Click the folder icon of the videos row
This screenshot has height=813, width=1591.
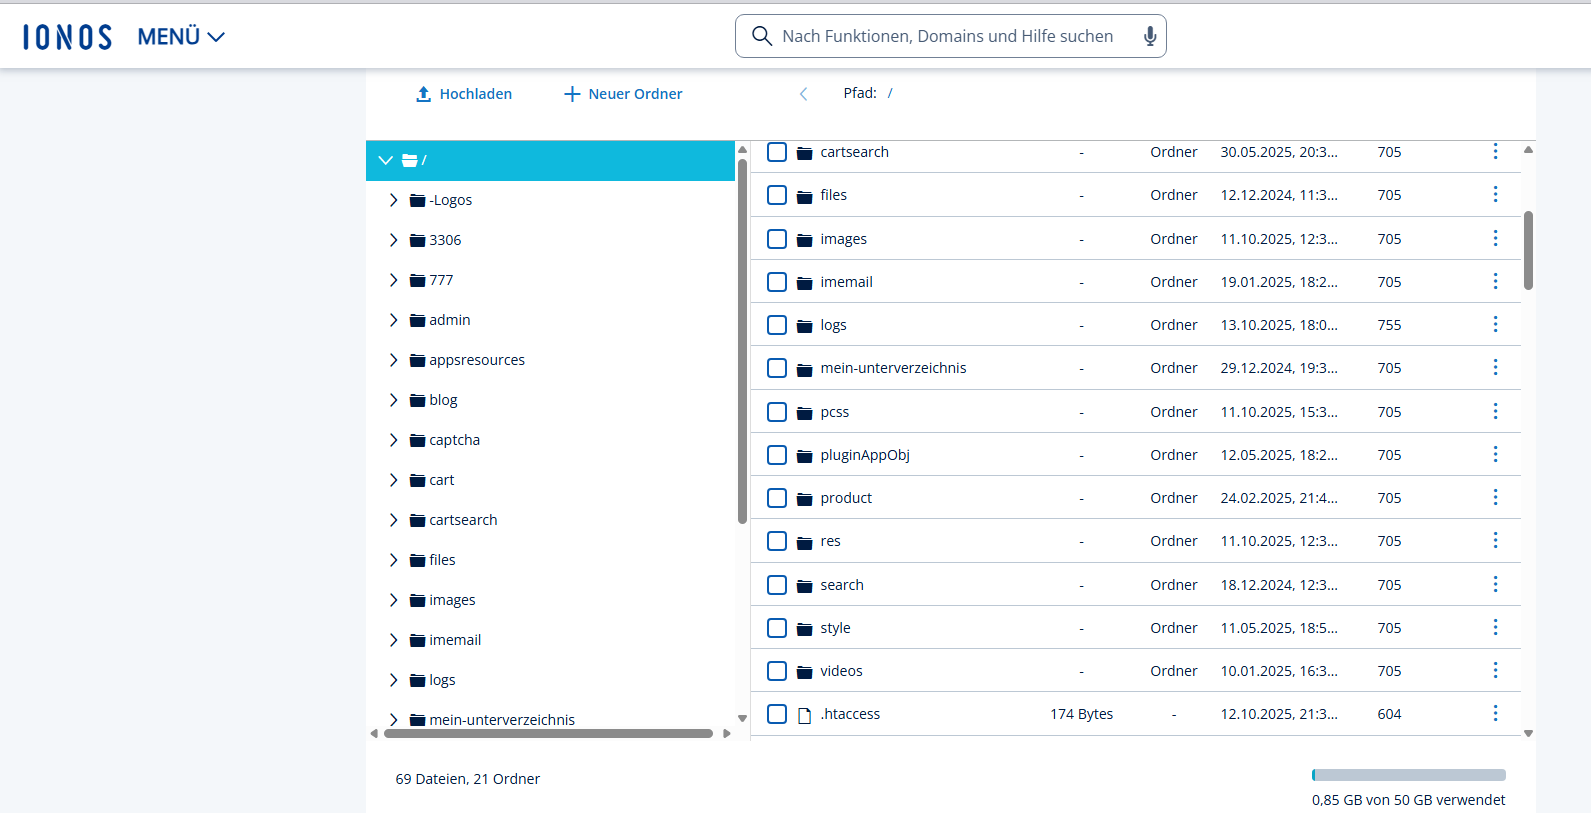804,672
